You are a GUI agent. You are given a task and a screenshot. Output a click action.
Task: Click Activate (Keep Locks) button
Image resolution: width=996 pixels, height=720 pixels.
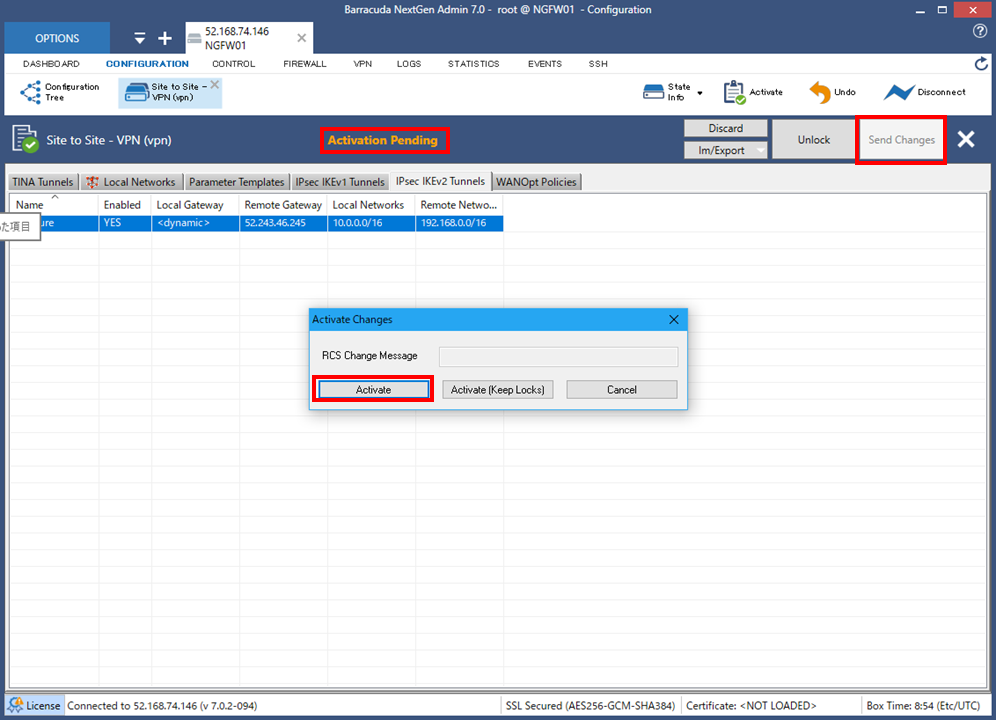point(497,390)
